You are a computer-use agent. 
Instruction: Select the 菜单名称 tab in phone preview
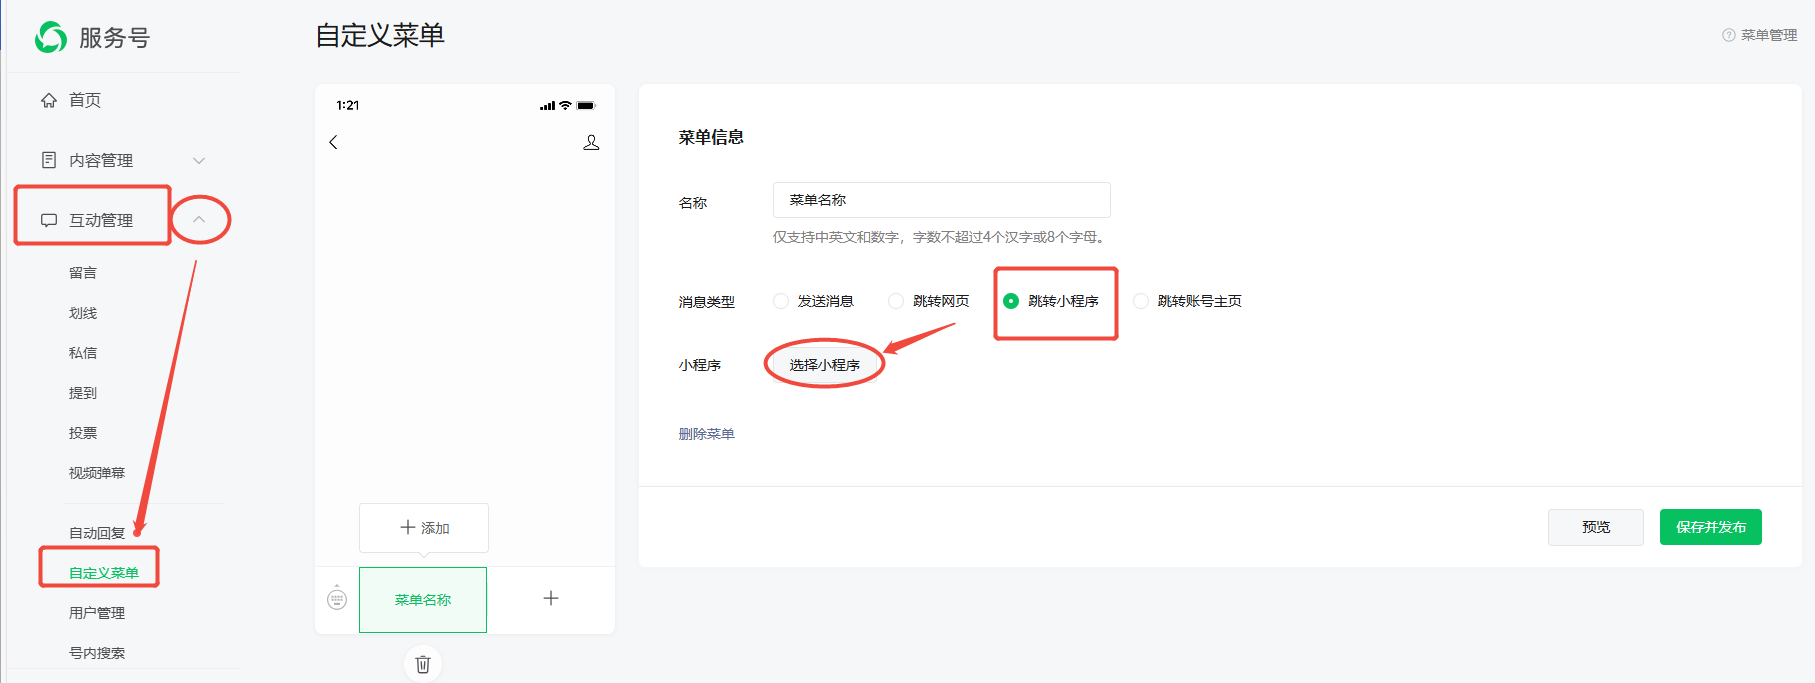423,599
